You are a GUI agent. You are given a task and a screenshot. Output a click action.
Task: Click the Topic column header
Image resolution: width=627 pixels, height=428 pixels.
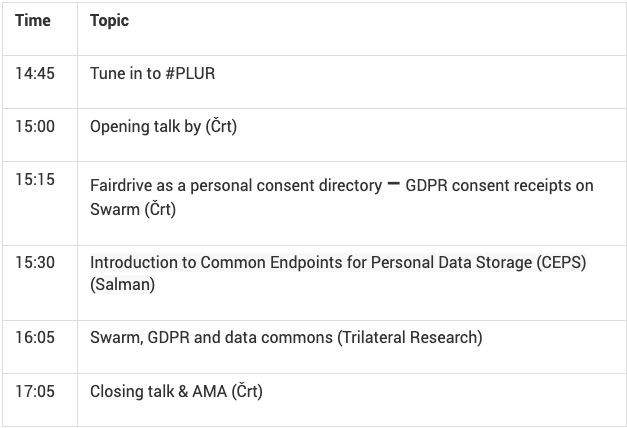coord(109,20)
